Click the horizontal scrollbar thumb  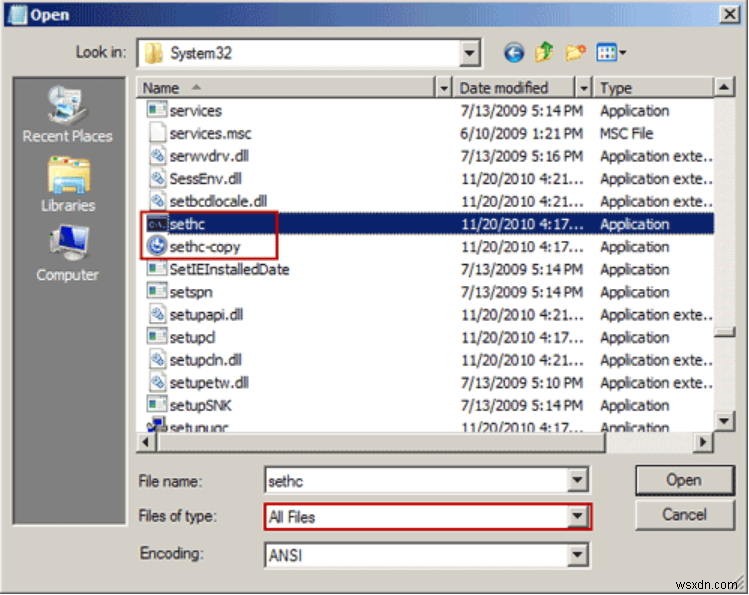point(381,443)
